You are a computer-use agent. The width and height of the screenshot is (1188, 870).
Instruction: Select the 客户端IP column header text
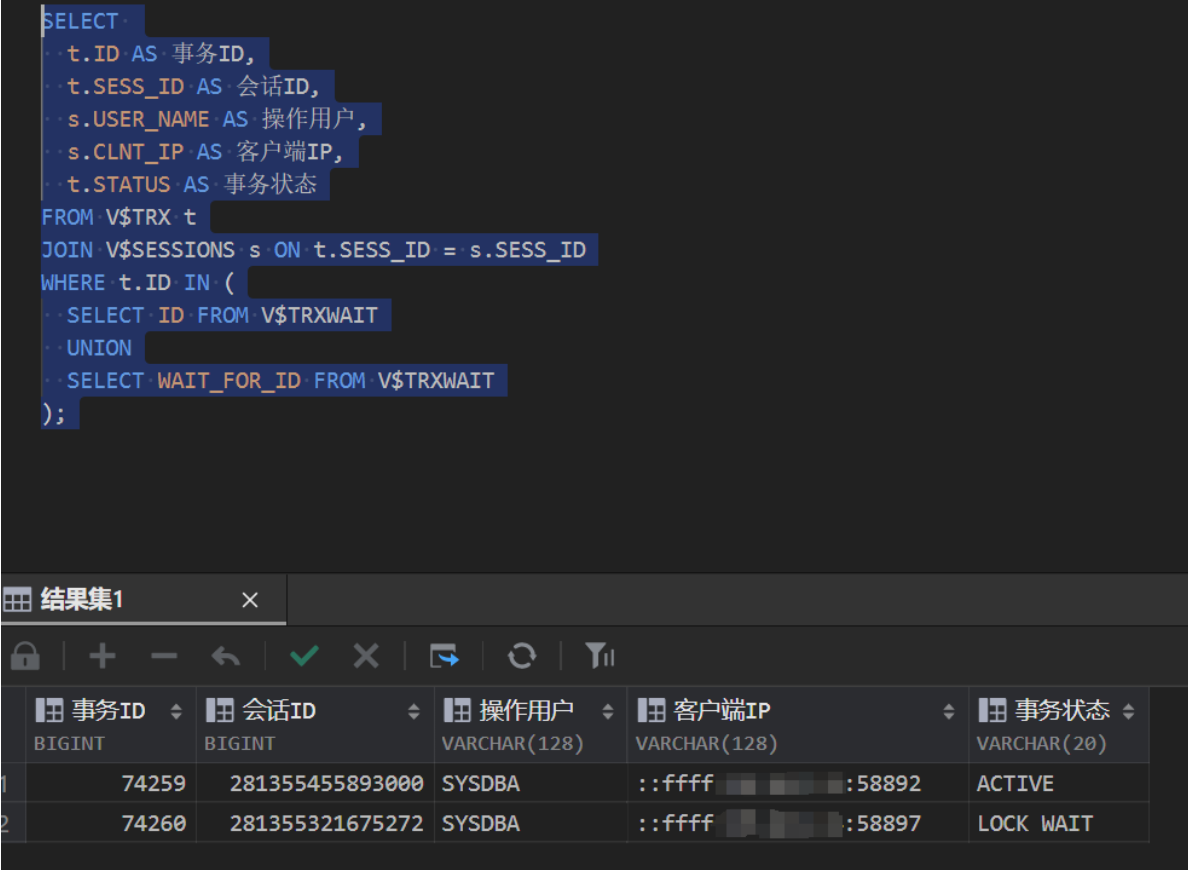(722, 710)
